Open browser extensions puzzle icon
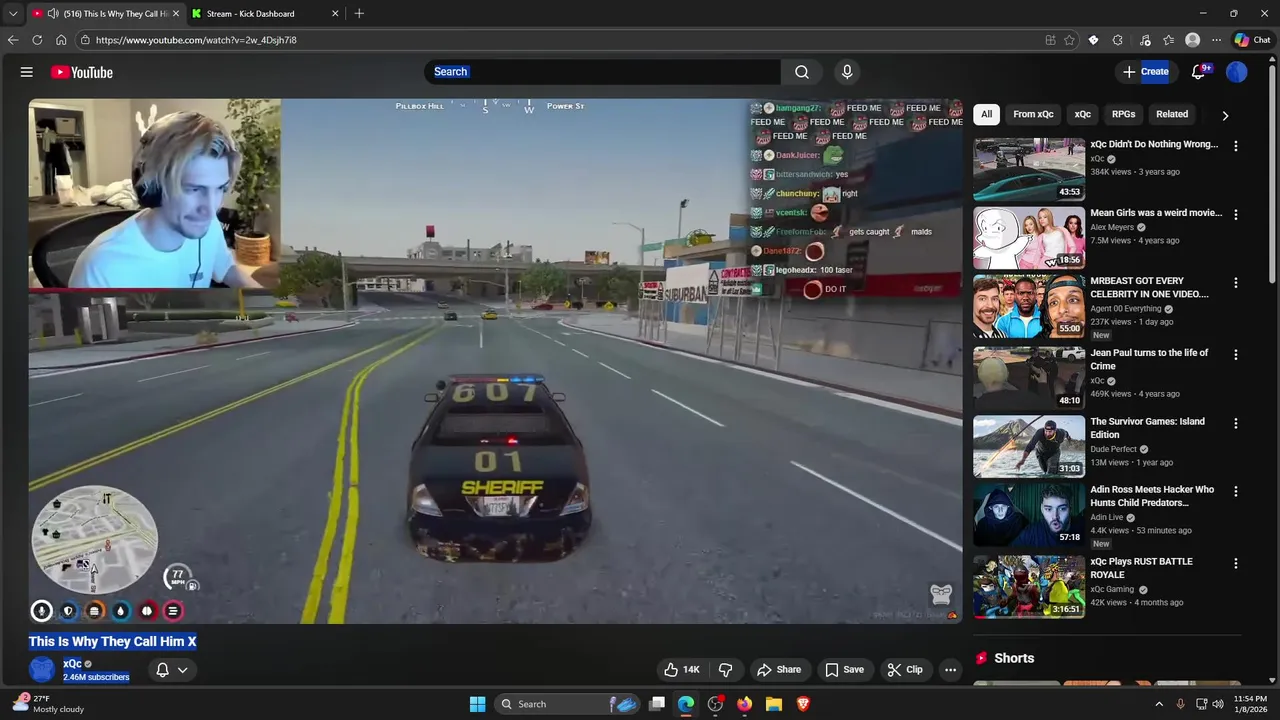Screen dimensions: 1280x720 [x=1118, y=40]
